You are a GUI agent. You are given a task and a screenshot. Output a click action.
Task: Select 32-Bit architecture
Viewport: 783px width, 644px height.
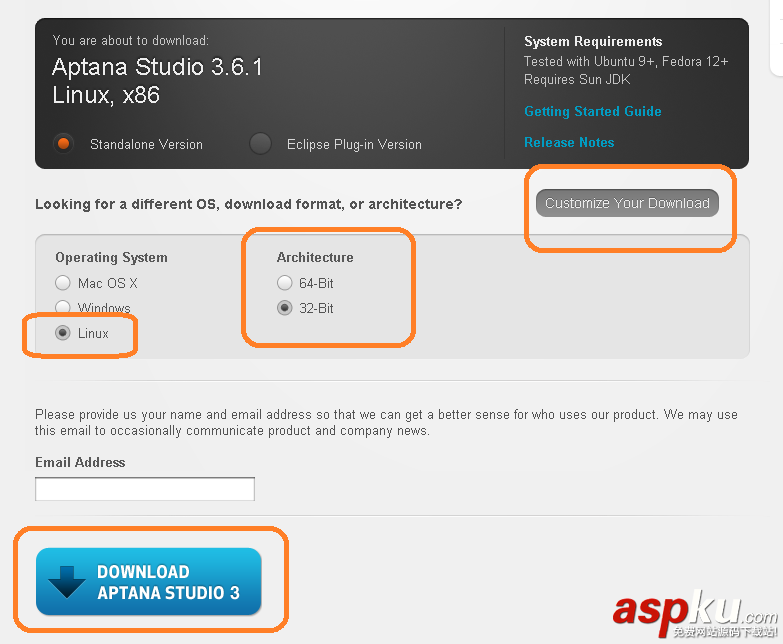click(285, 308)
